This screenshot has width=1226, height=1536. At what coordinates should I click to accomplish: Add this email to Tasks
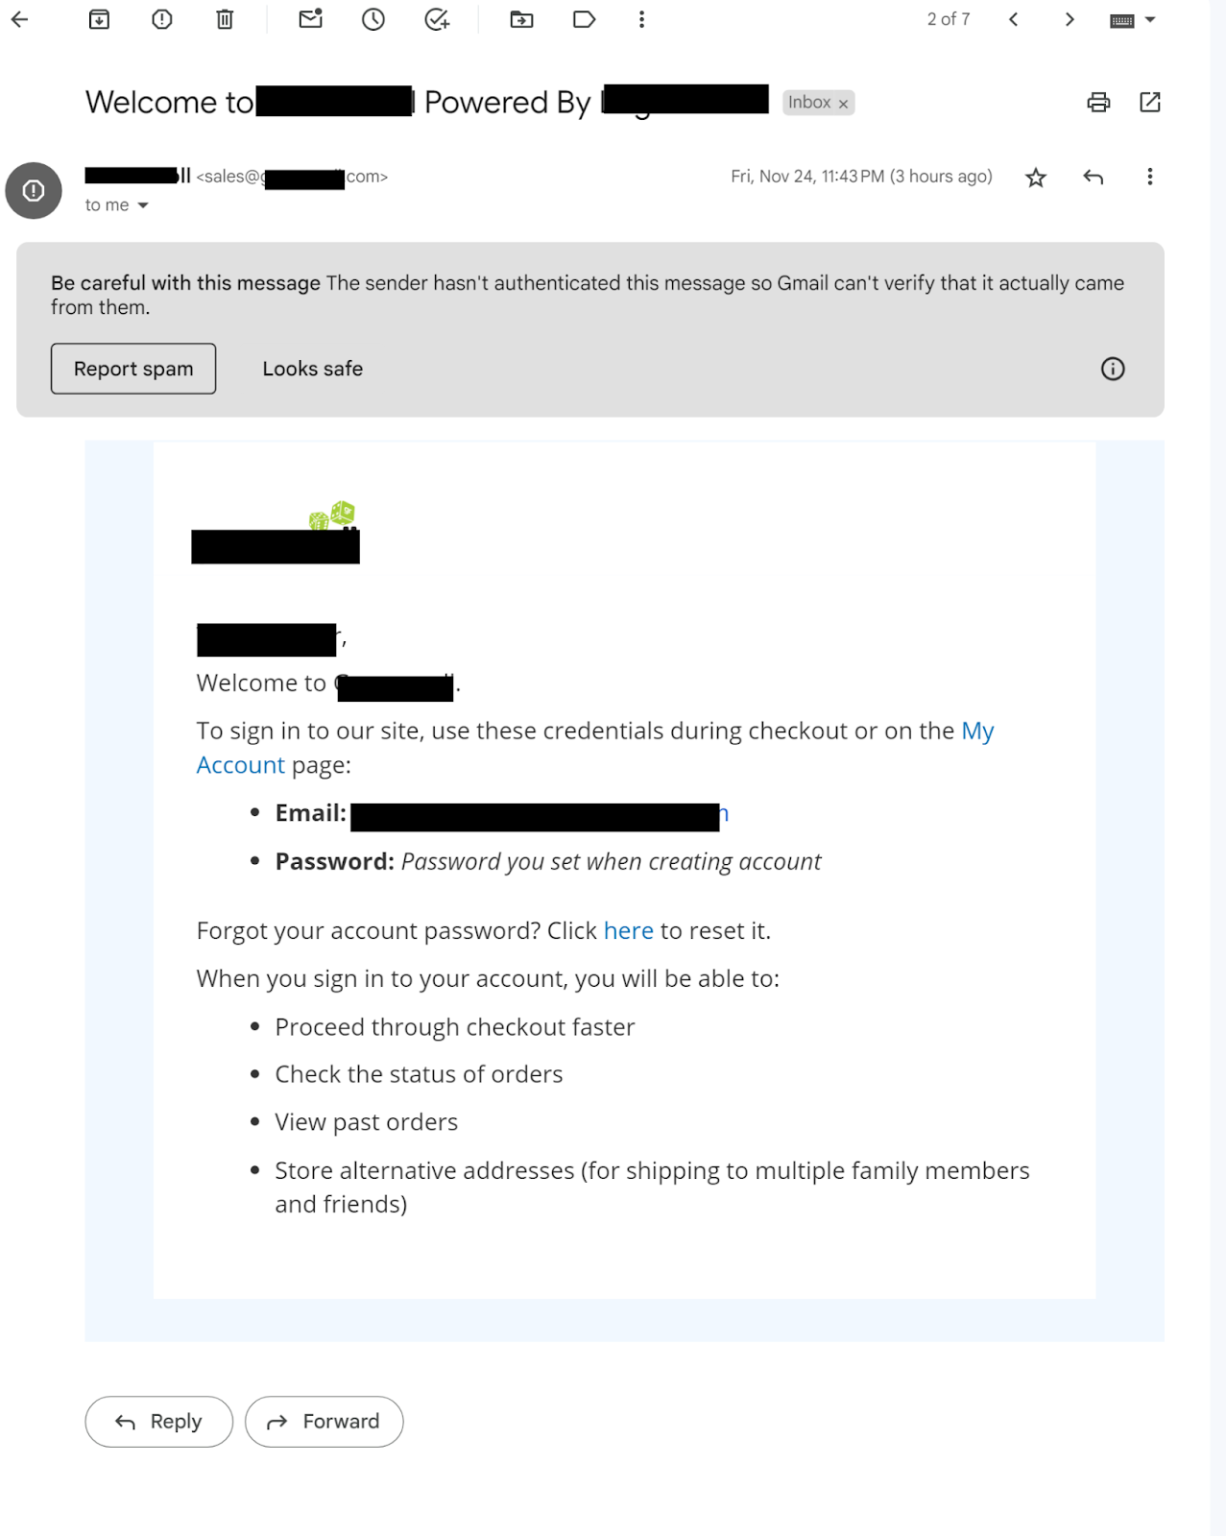coord(437,19)
